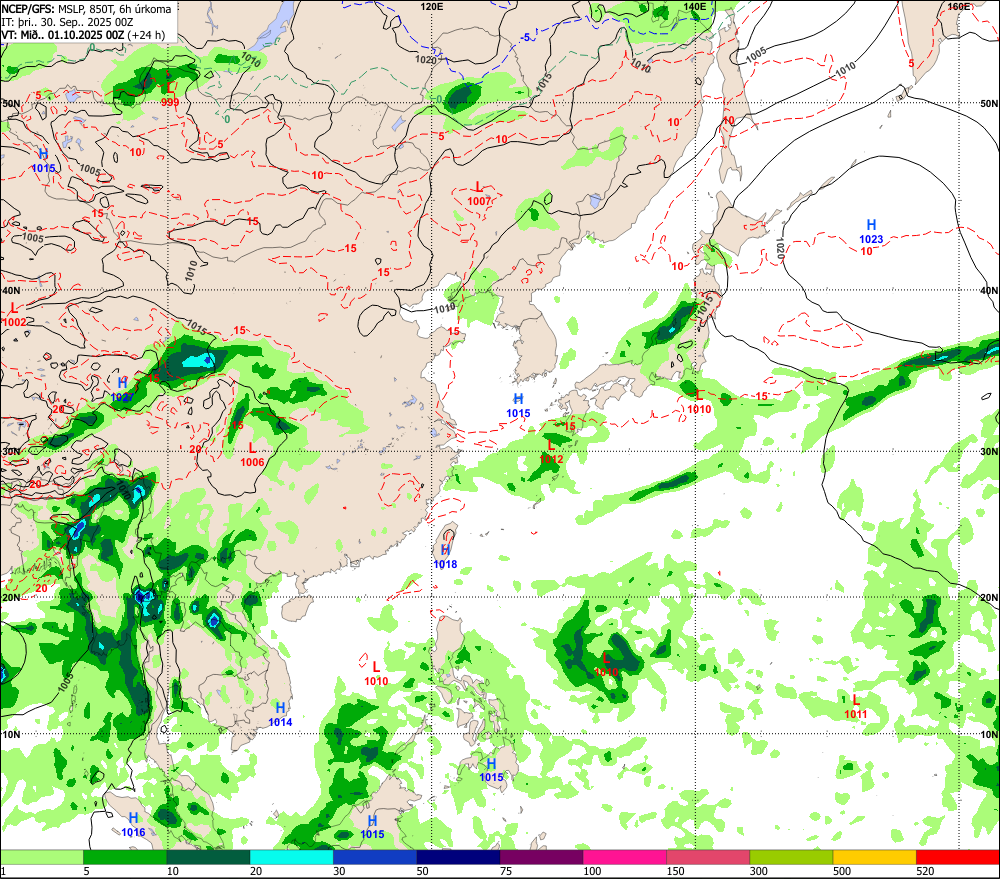Viewport: 1000px width, 879px height.
Task: Click the L 1006 low pressure label
Action: (253, 455)
